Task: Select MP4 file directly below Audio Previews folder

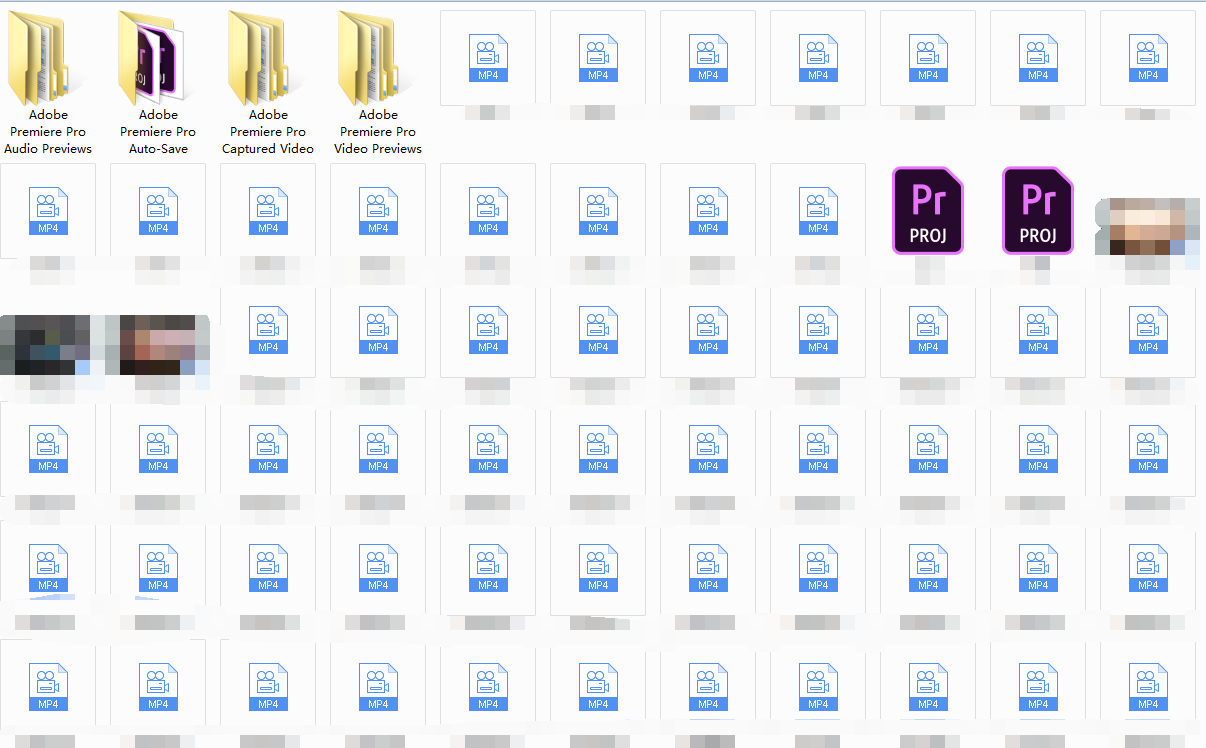Action: click(x=48, y=211)
